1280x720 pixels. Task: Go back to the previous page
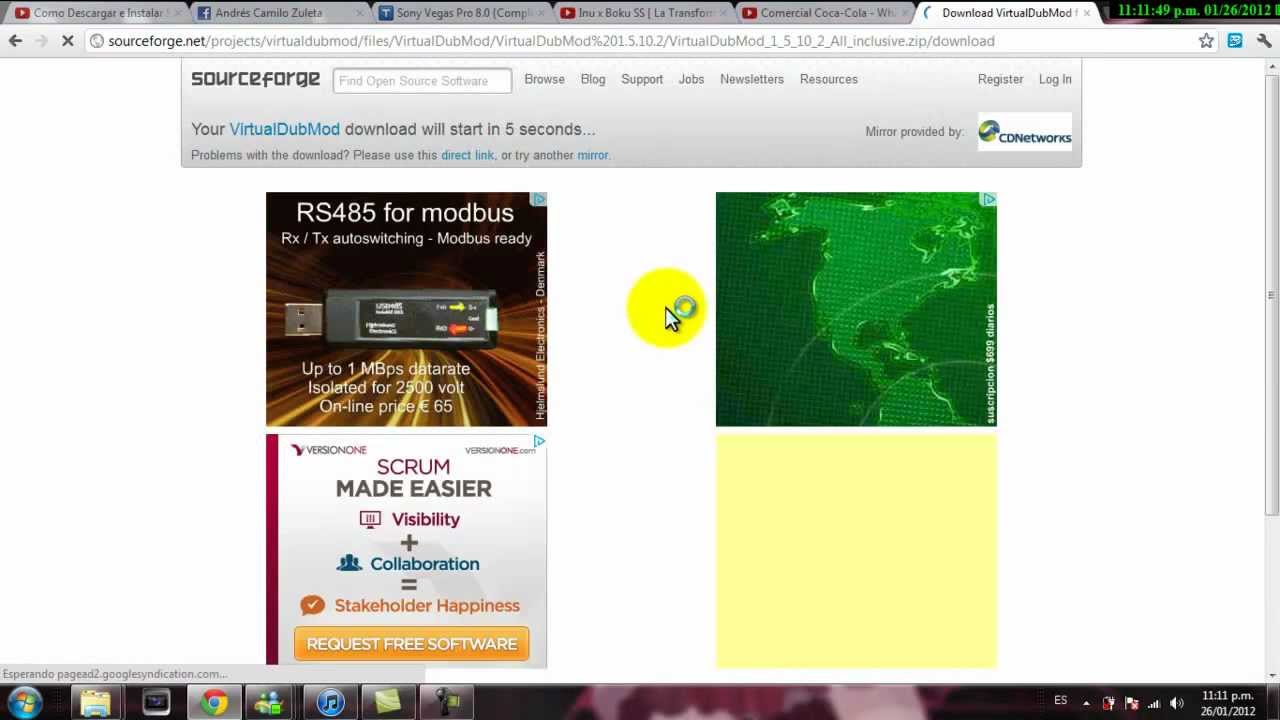tap(15, 41)
